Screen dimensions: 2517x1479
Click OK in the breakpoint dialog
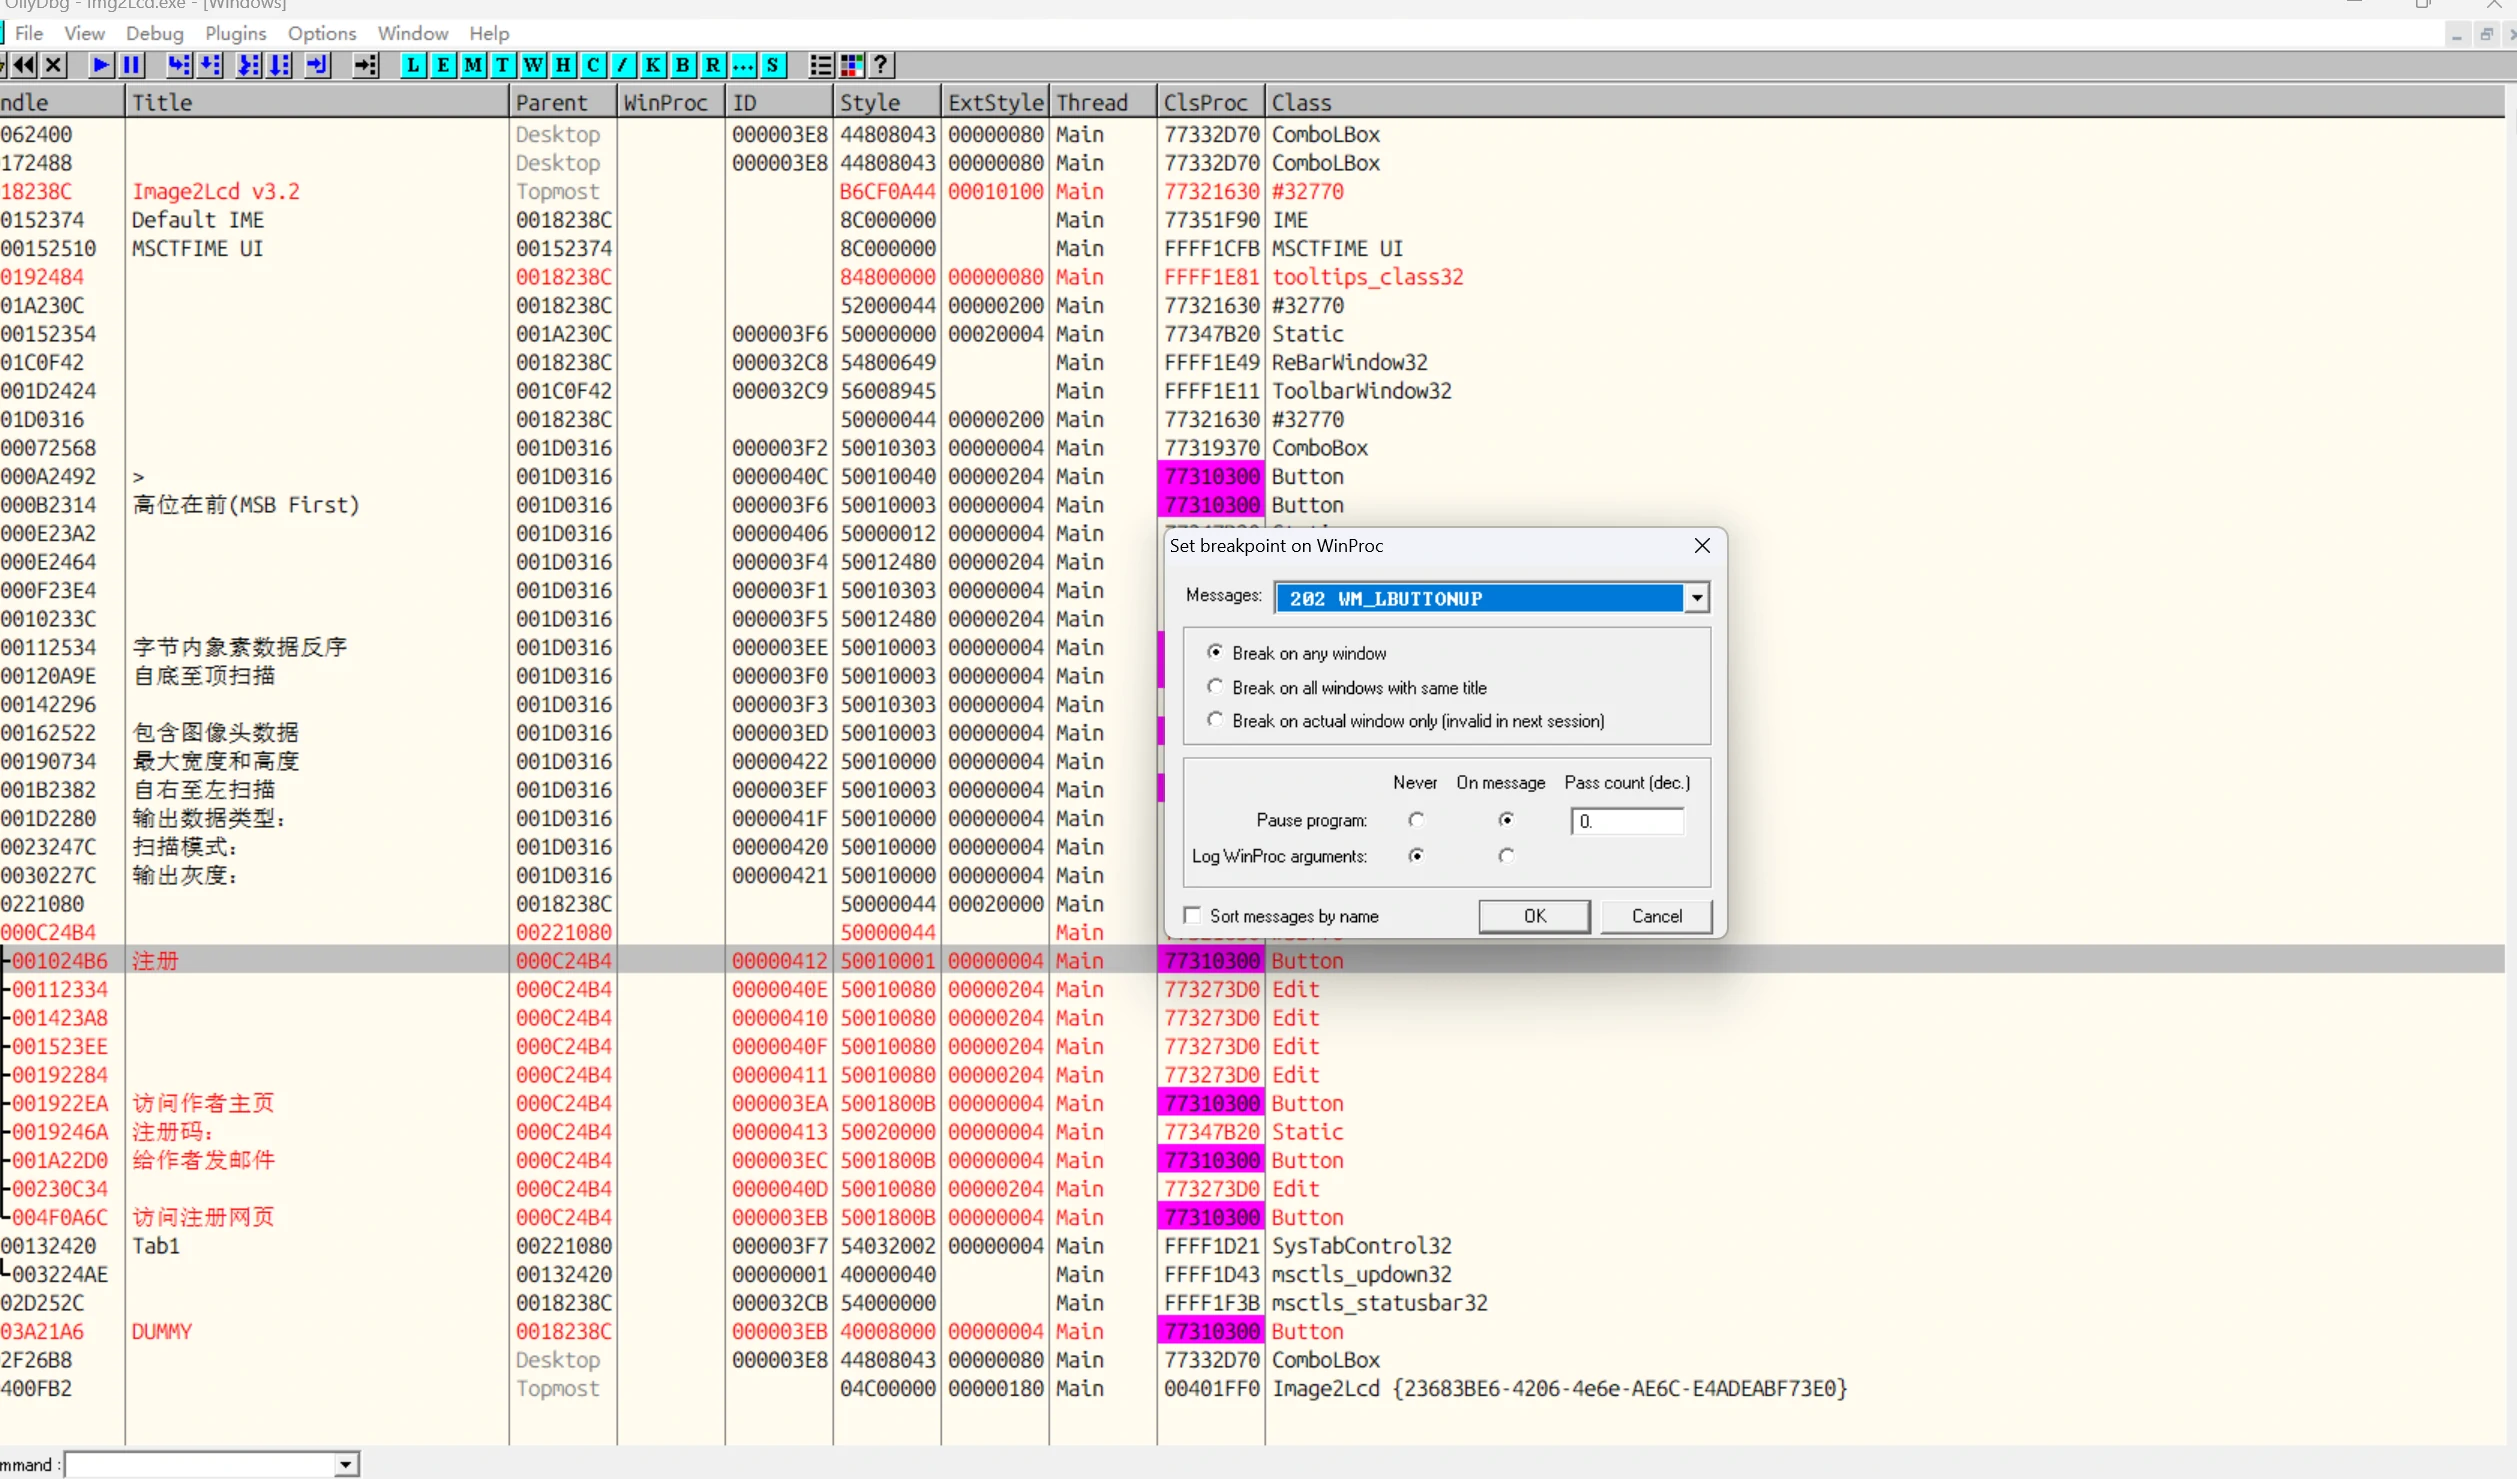tap(1534, 916)
